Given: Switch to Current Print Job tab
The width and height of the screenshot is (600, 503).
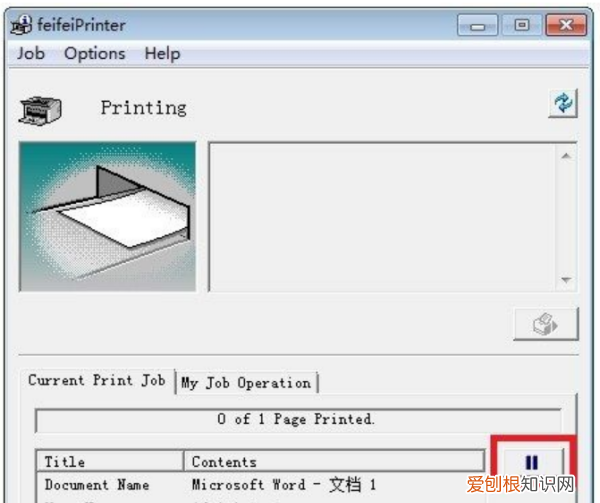Looking at the screenshot, I should pos(97,381).
